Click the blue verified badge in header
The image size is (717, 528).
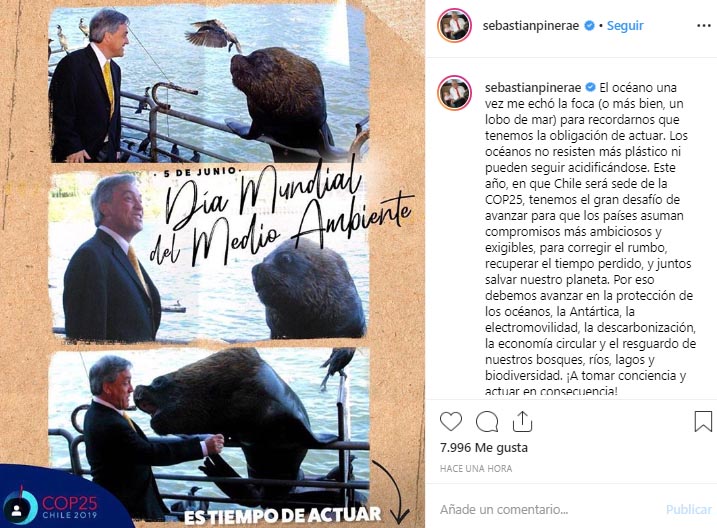[x=590, y=26]
